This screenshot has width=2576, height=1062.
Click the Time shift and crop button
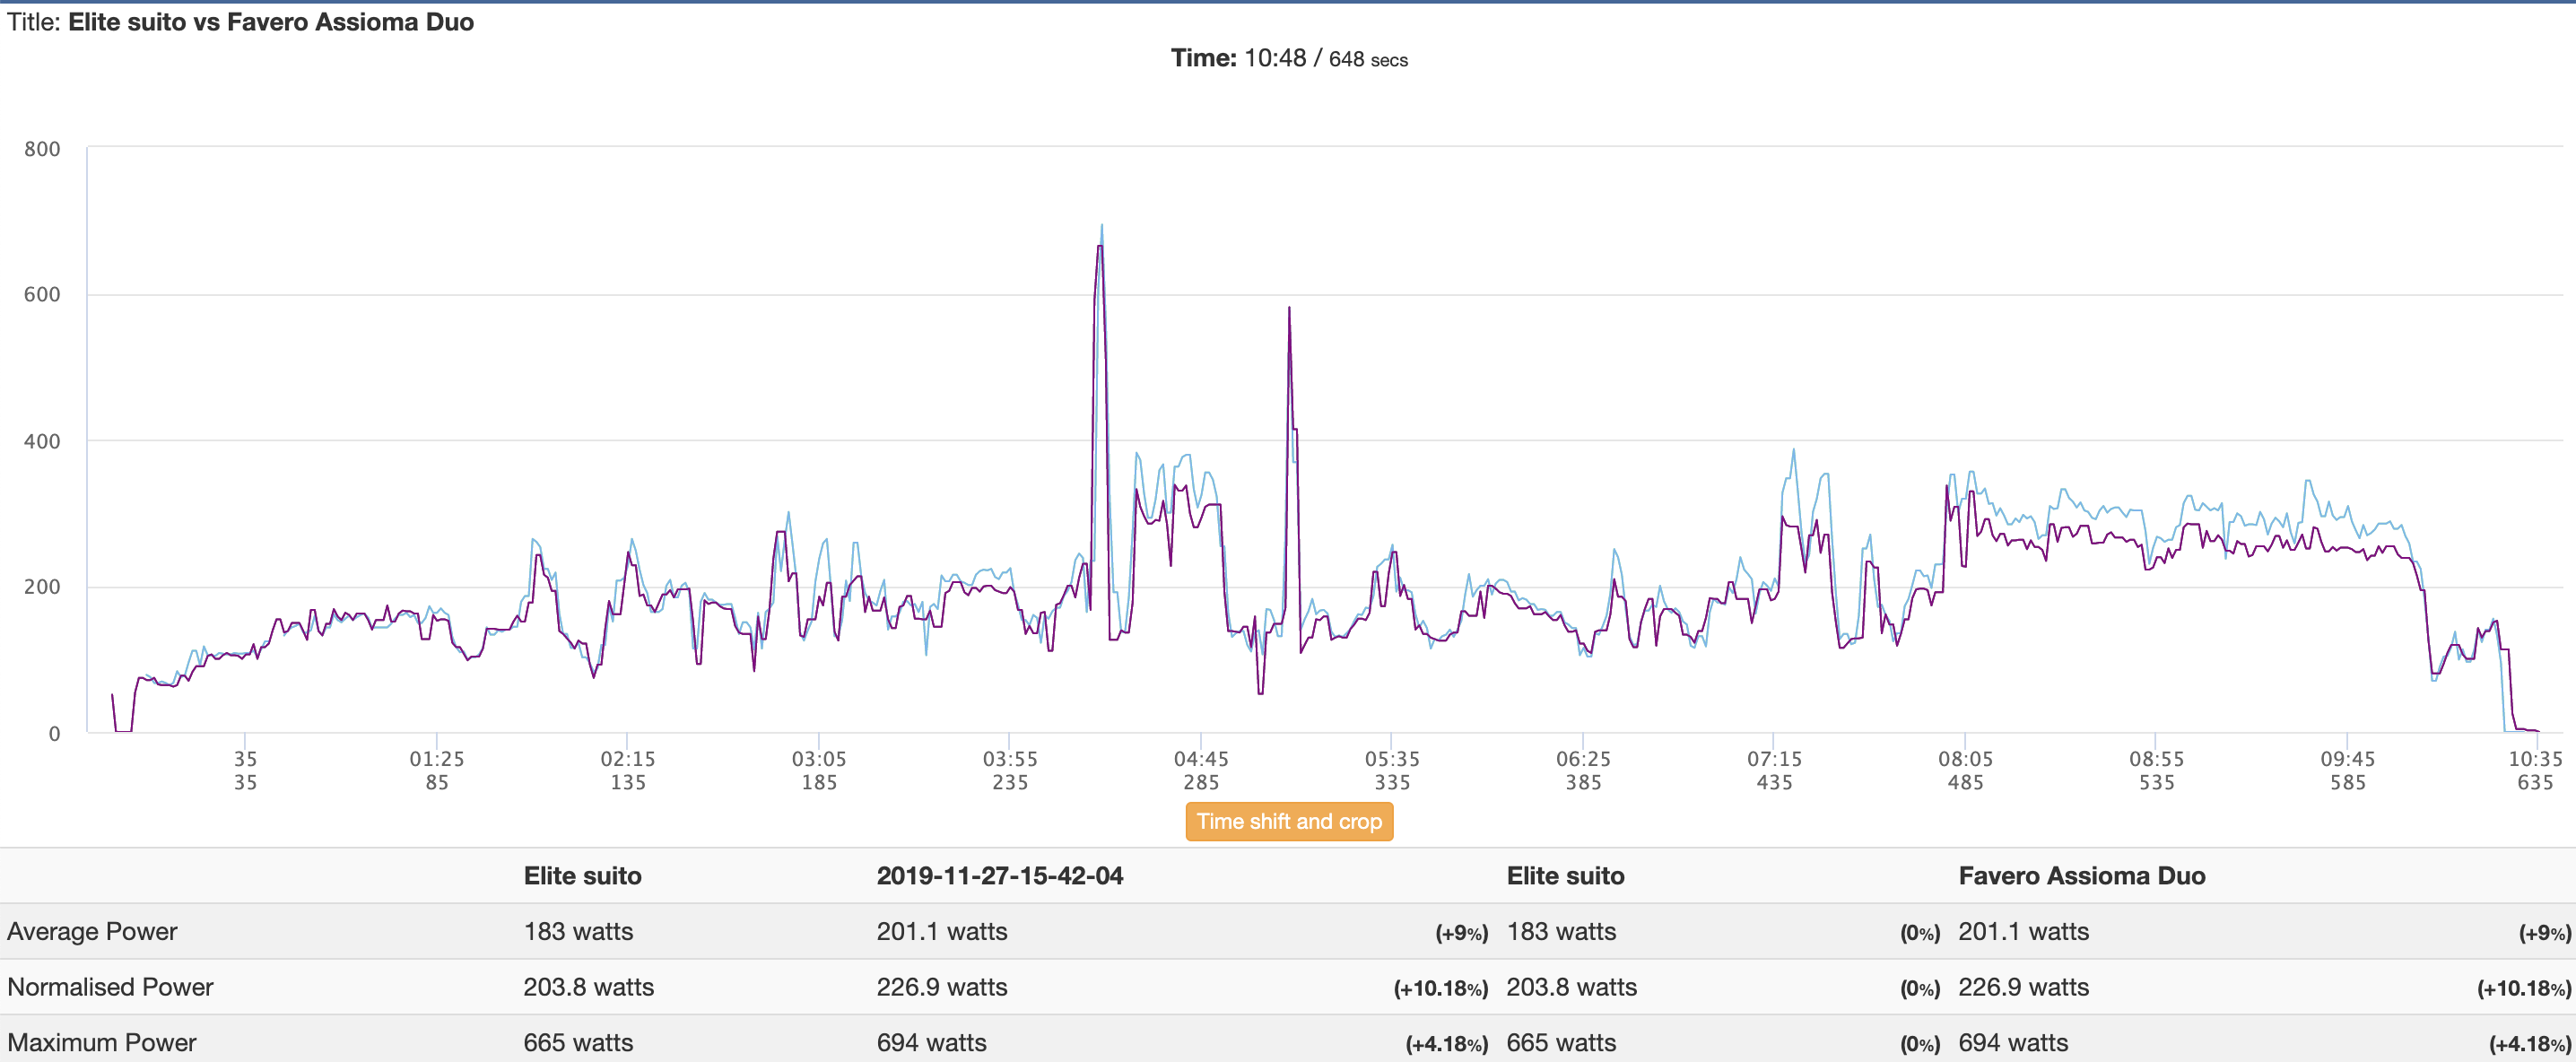[x=1288, y=821]
